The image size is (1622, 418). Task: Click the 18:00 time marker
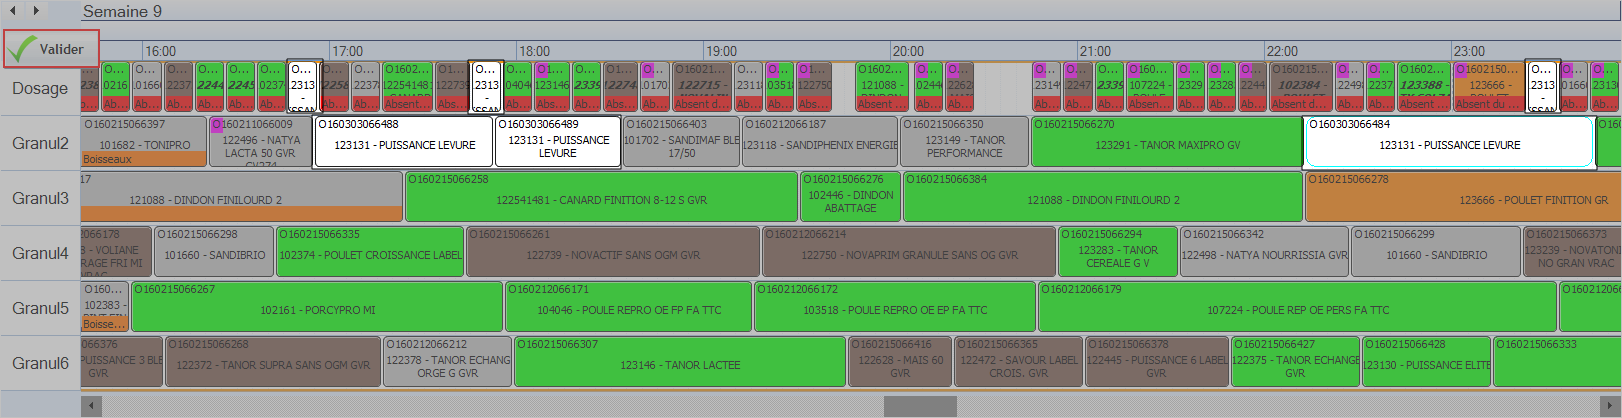[534, 51]
